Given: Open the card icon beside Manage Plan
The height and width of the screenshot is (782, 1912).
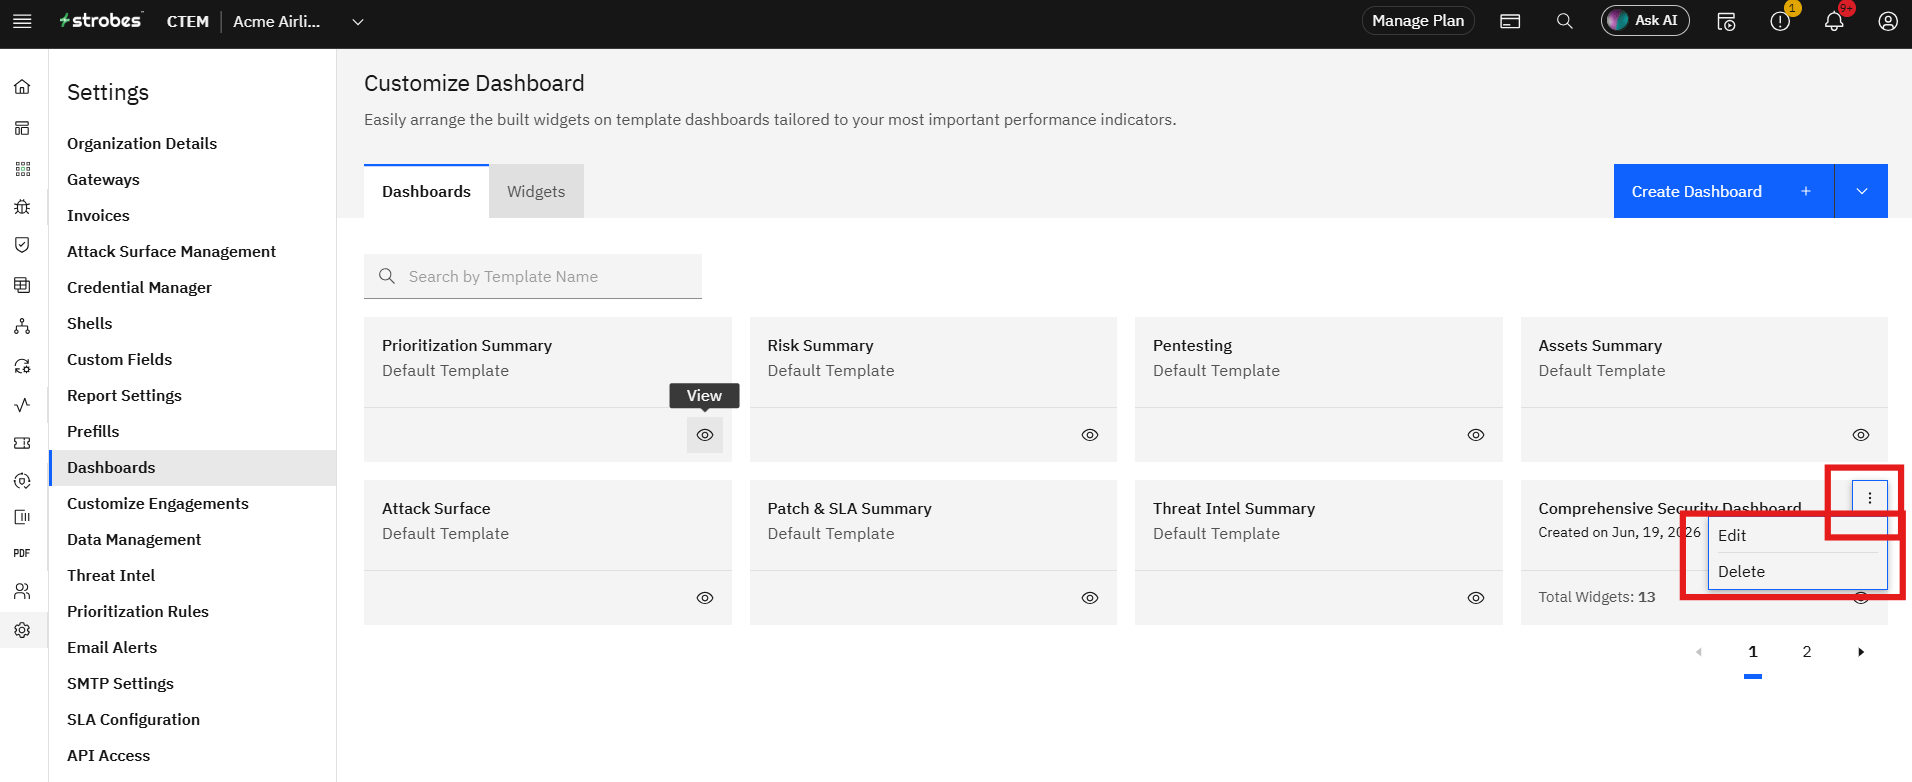Looking at the screenshot, I should pos(1510,21).
